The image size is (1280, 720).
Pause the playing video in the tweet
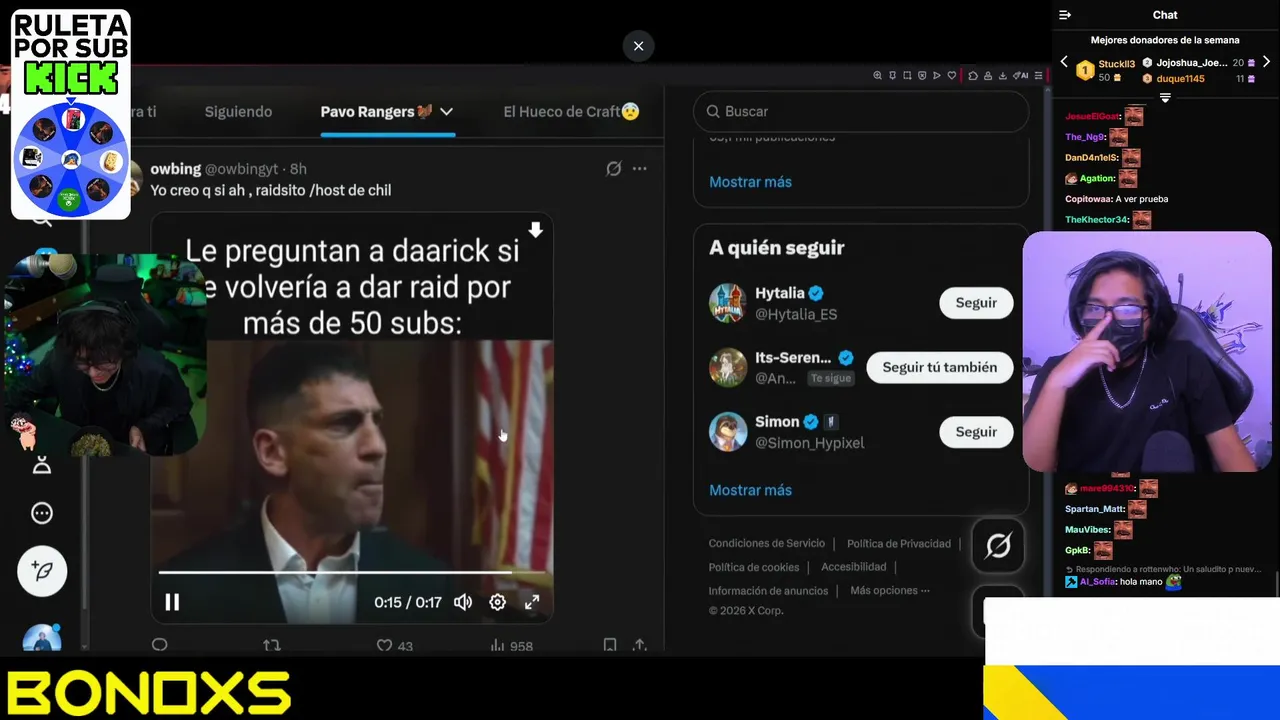172,602
